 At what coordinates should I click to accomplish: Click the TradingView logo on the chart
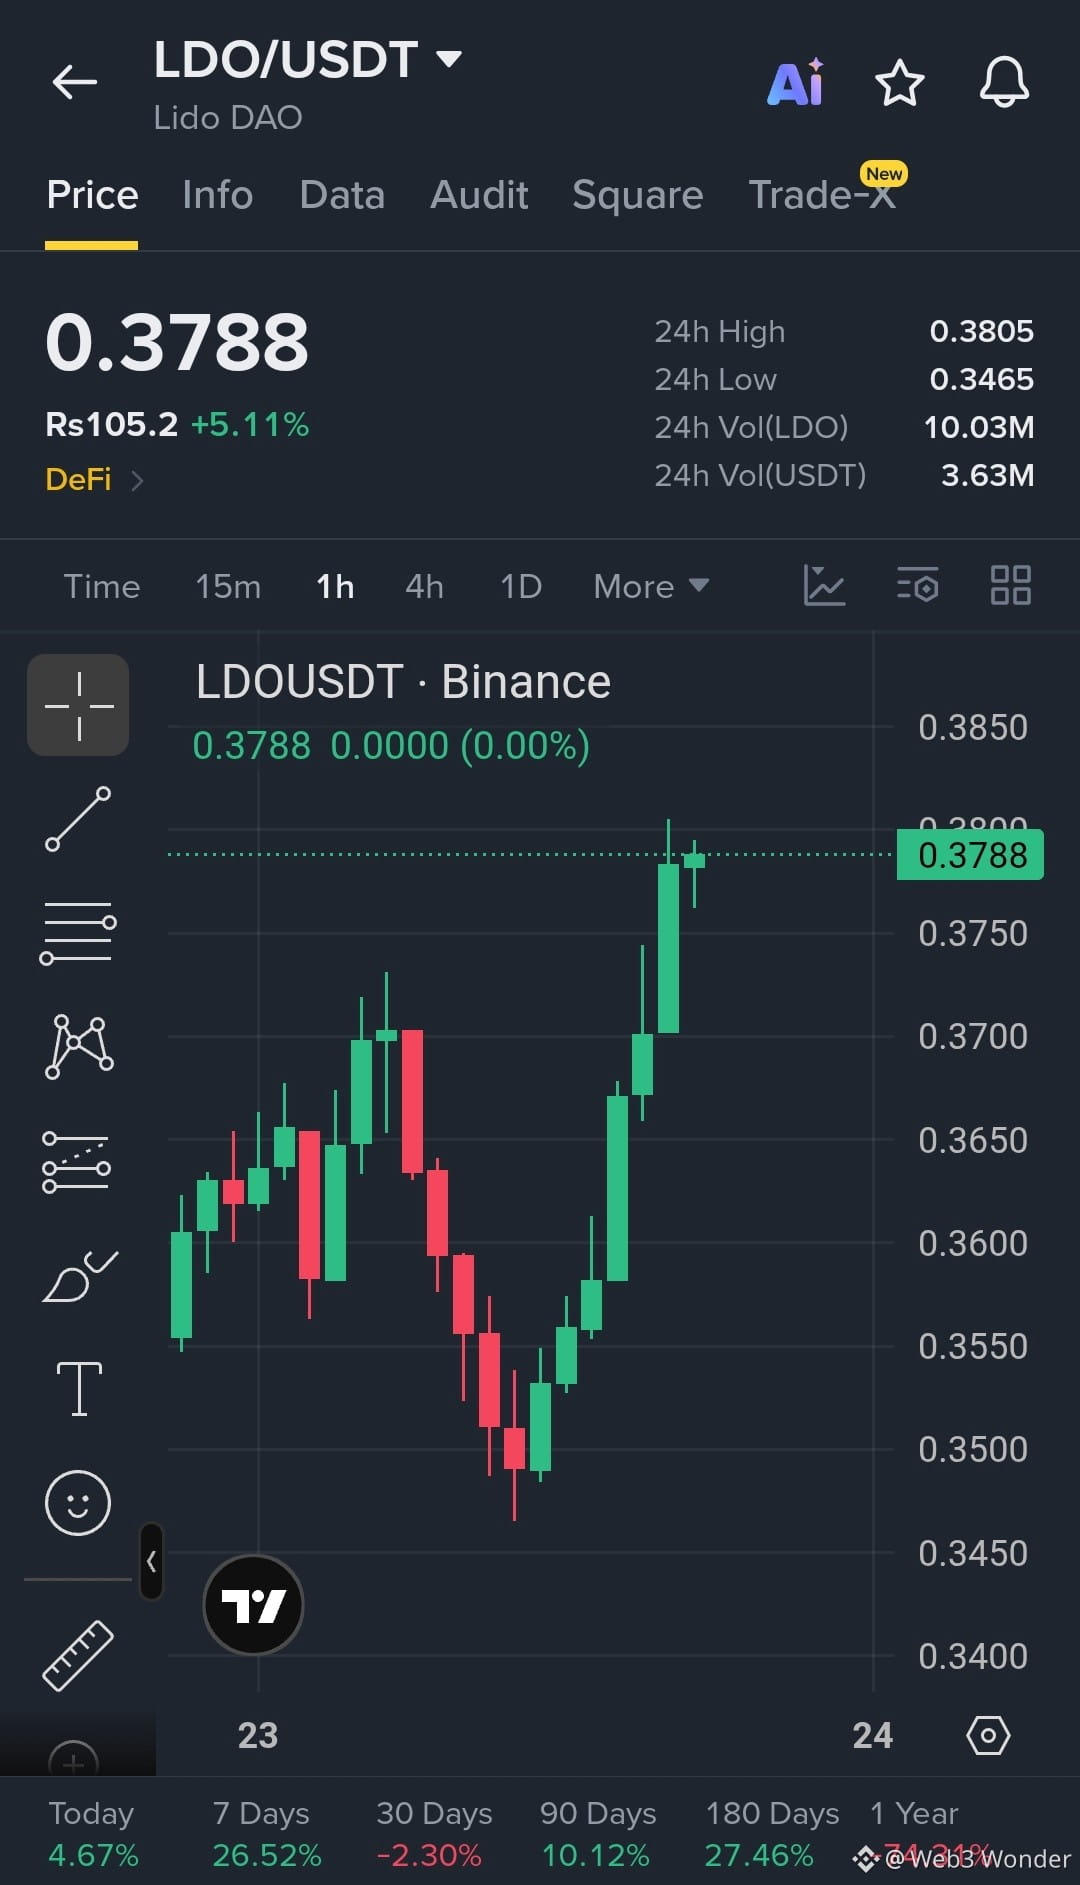pos(253,1605)
